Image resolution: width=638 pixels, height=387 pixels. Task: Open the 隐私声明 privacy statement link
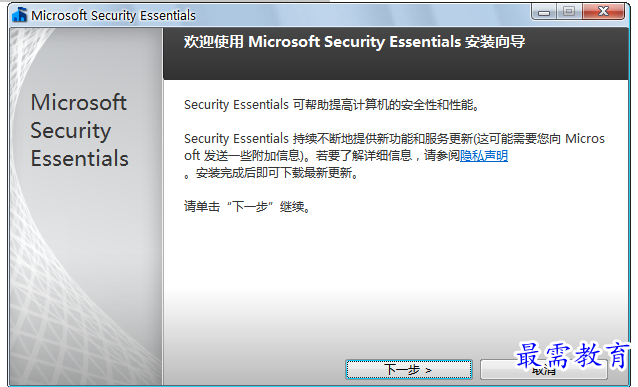484,155
